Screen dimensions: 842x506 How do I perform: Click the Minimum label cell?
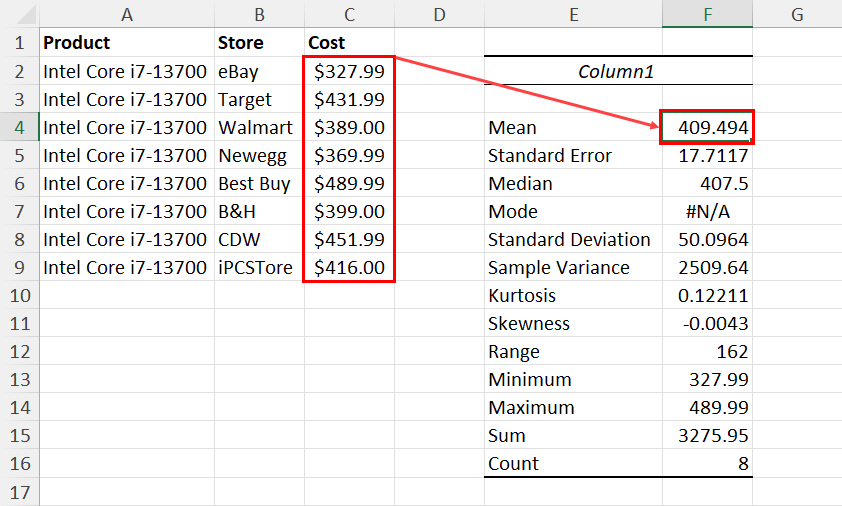tap(574, 379)
